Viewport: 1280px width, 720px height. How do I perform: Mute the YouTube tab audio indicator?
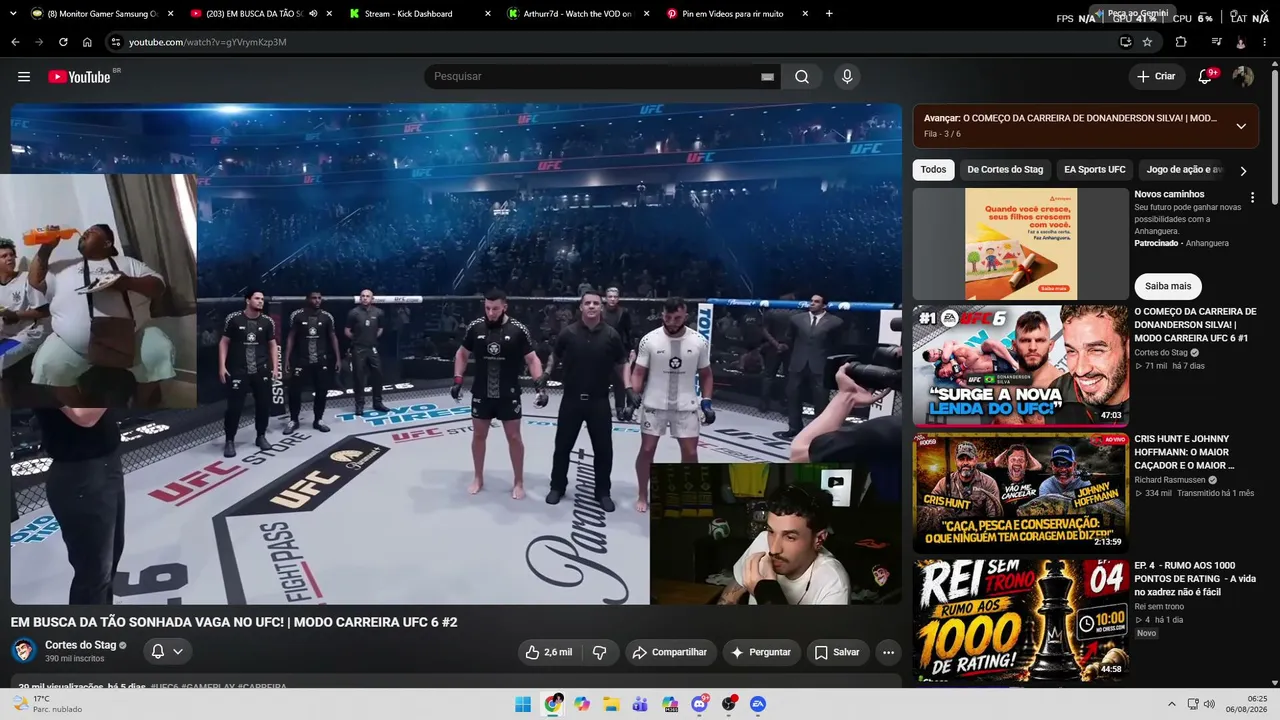[x=313, y=14]
